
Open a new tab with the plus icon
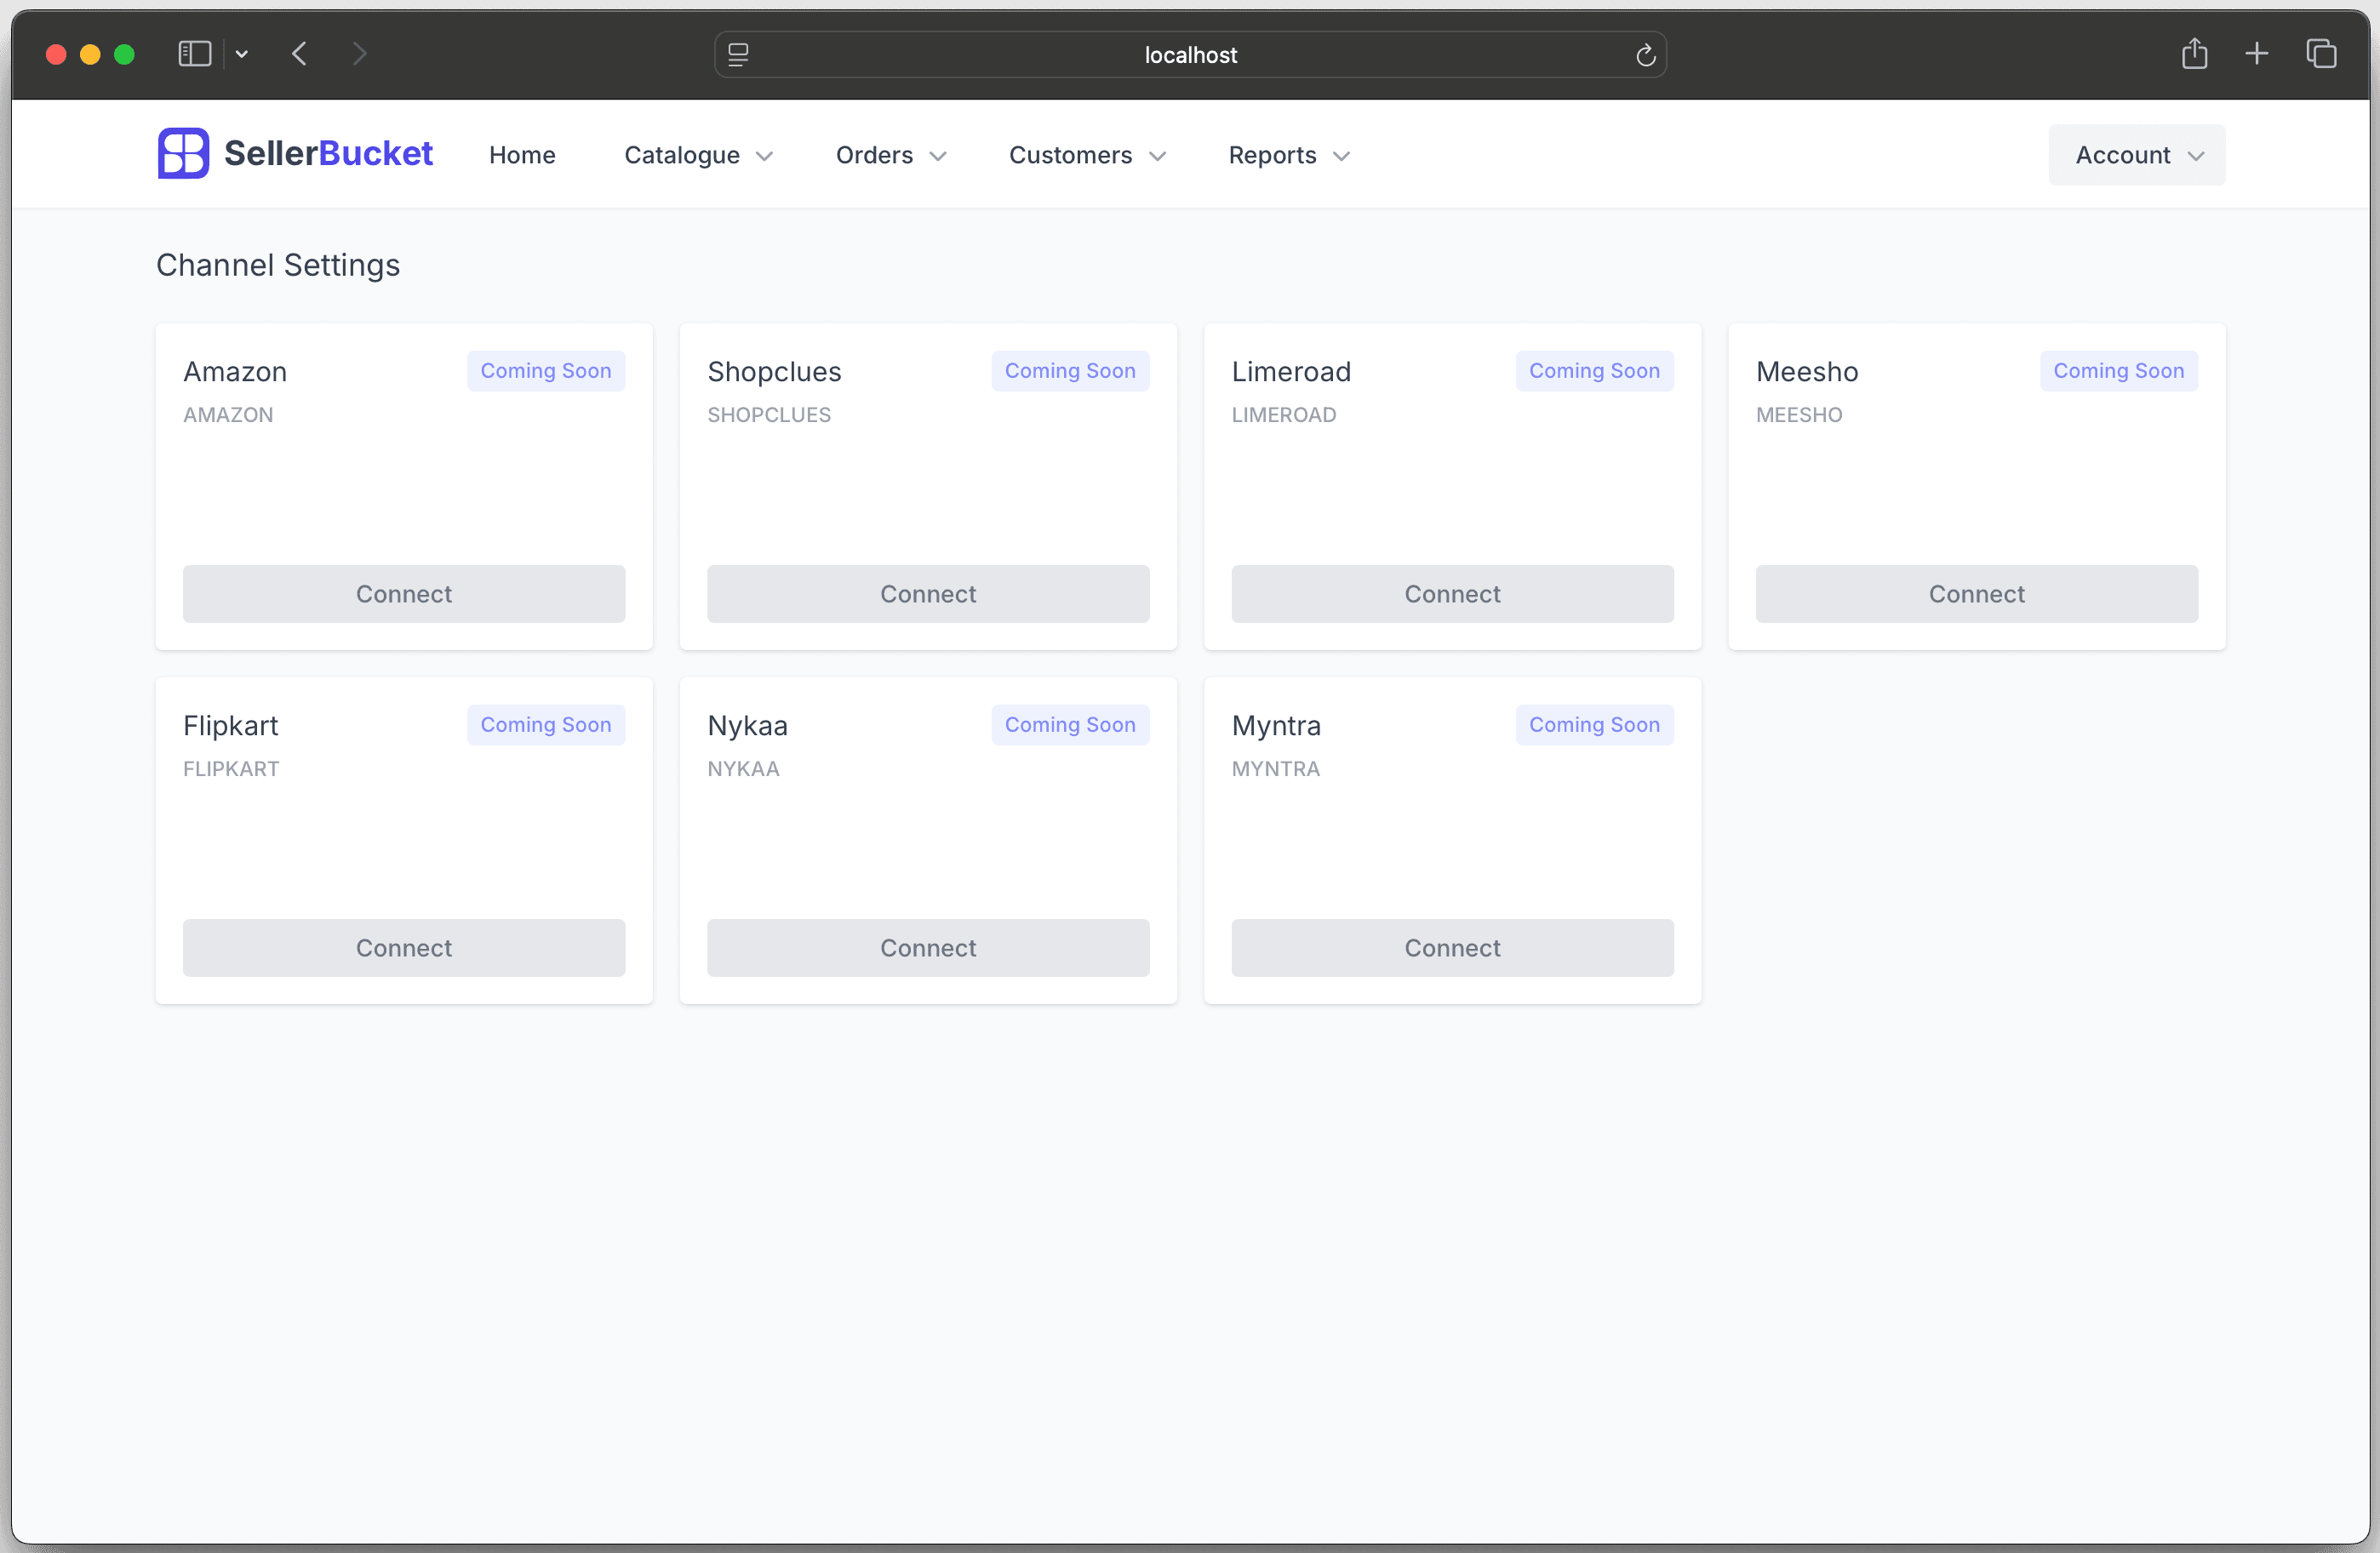click(2256, 54)
